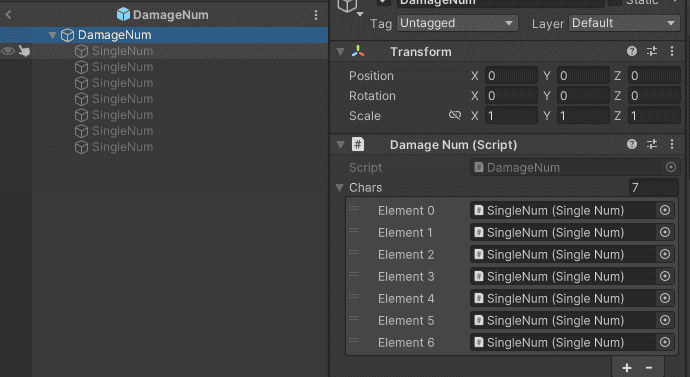Open object picker for Element 4
The width and height of the screenshot is (690, 377).
(x=664, y=298)
